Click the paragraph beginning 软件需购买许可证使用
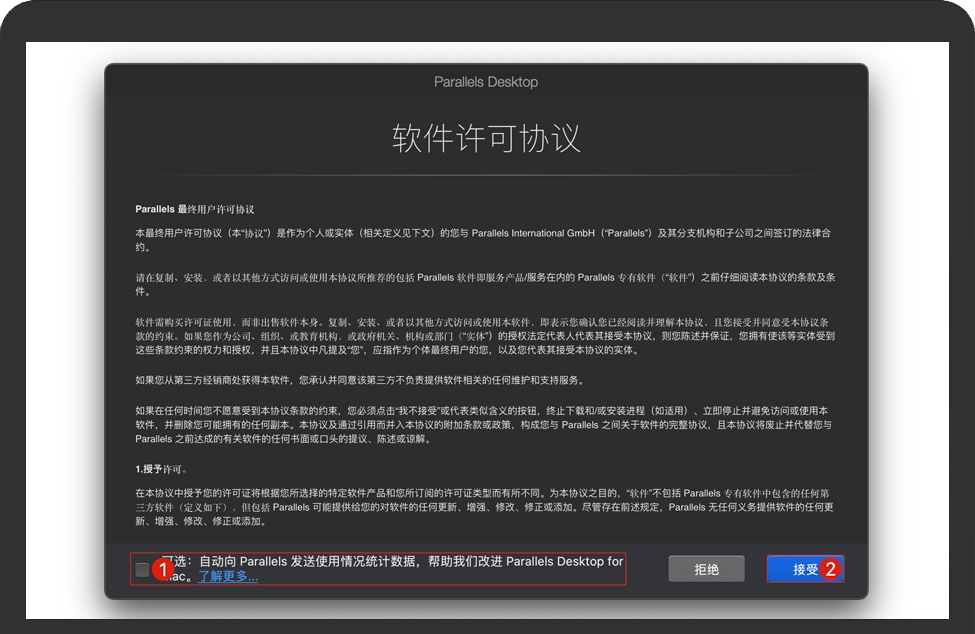 click(x=486, y=336)
